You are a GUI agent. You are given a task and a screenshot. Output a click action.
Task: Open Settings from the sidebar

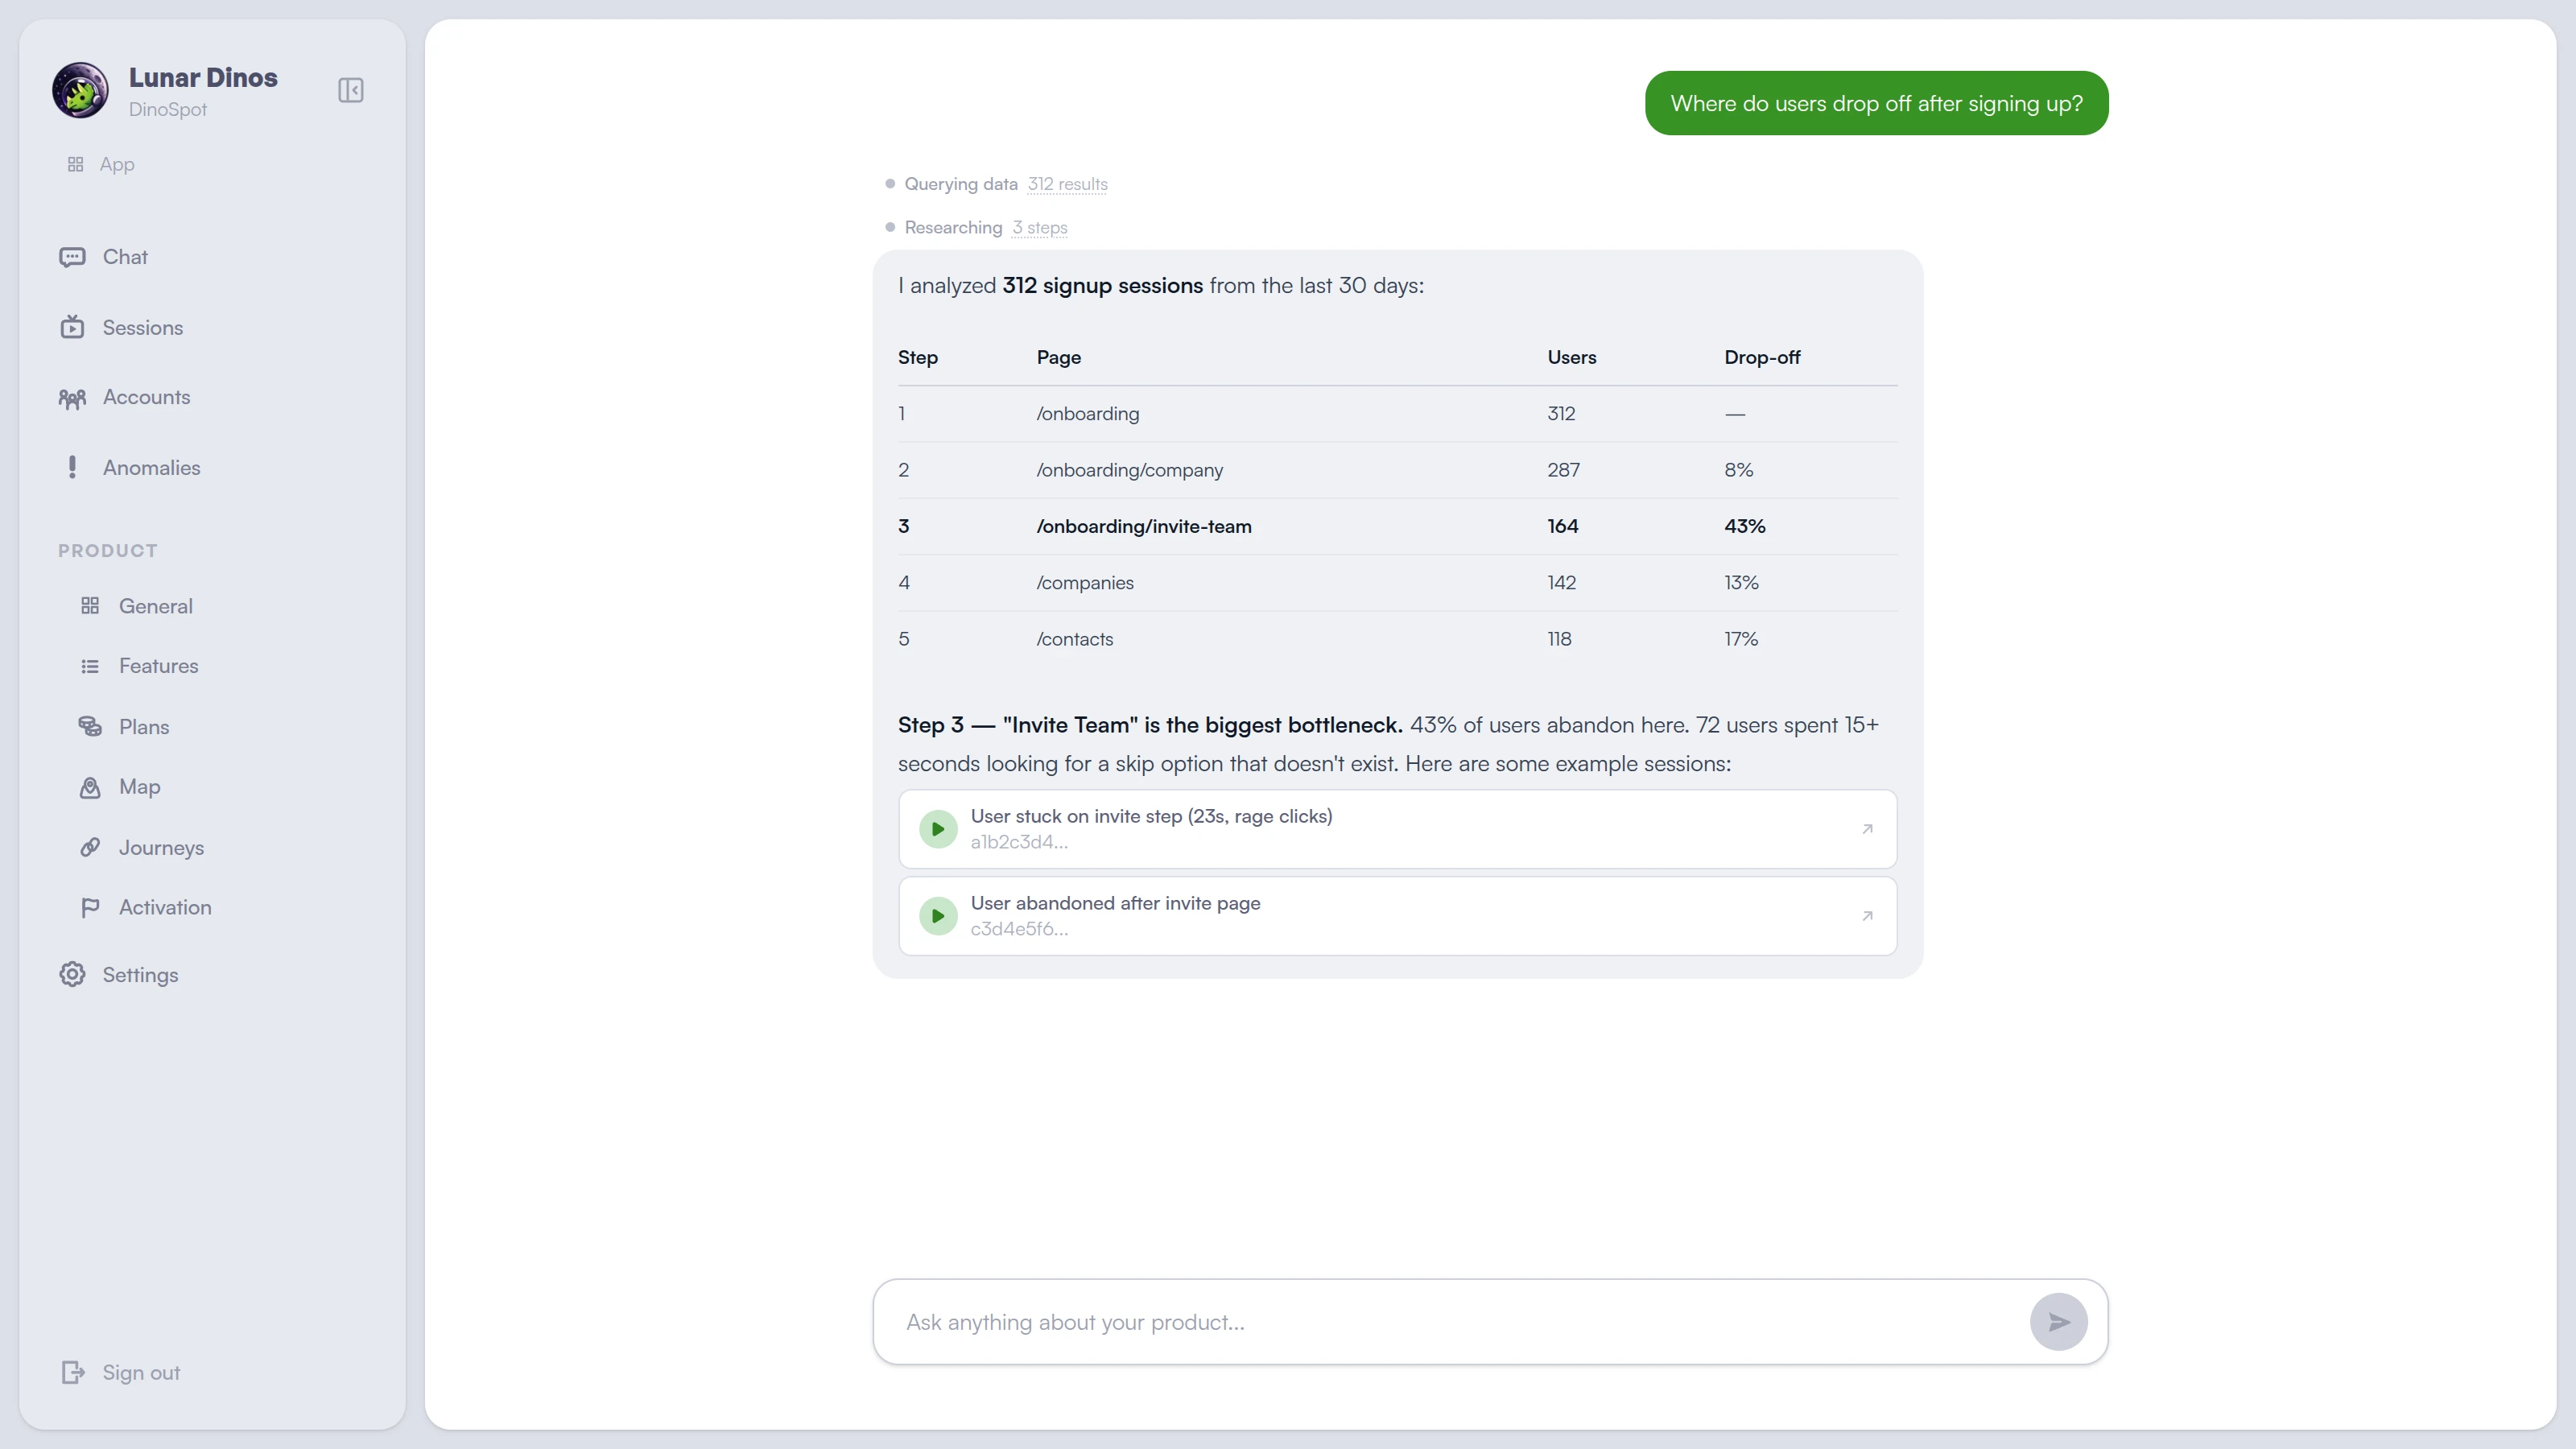pyautogui.click(x=141, y=974)
